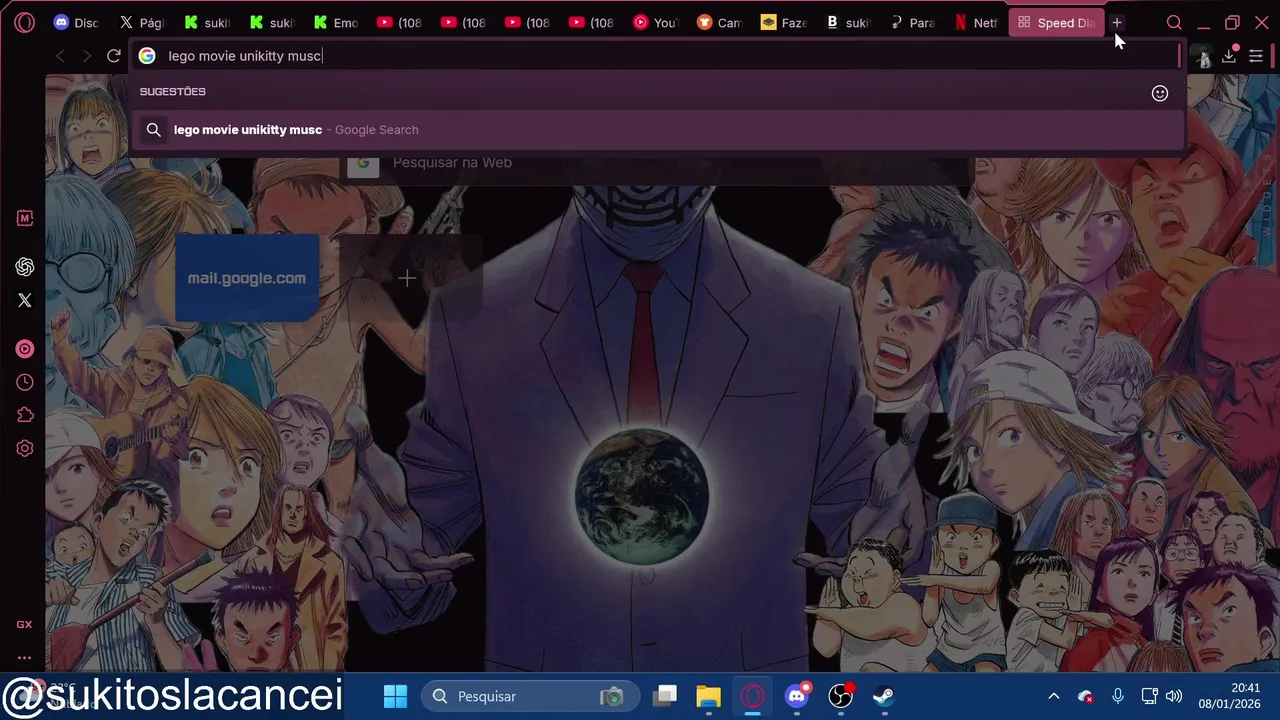Viewport: 1280px width, 720px height.
Task: Open the profile avatar toolbar icon
Action: coord(1204,57)
